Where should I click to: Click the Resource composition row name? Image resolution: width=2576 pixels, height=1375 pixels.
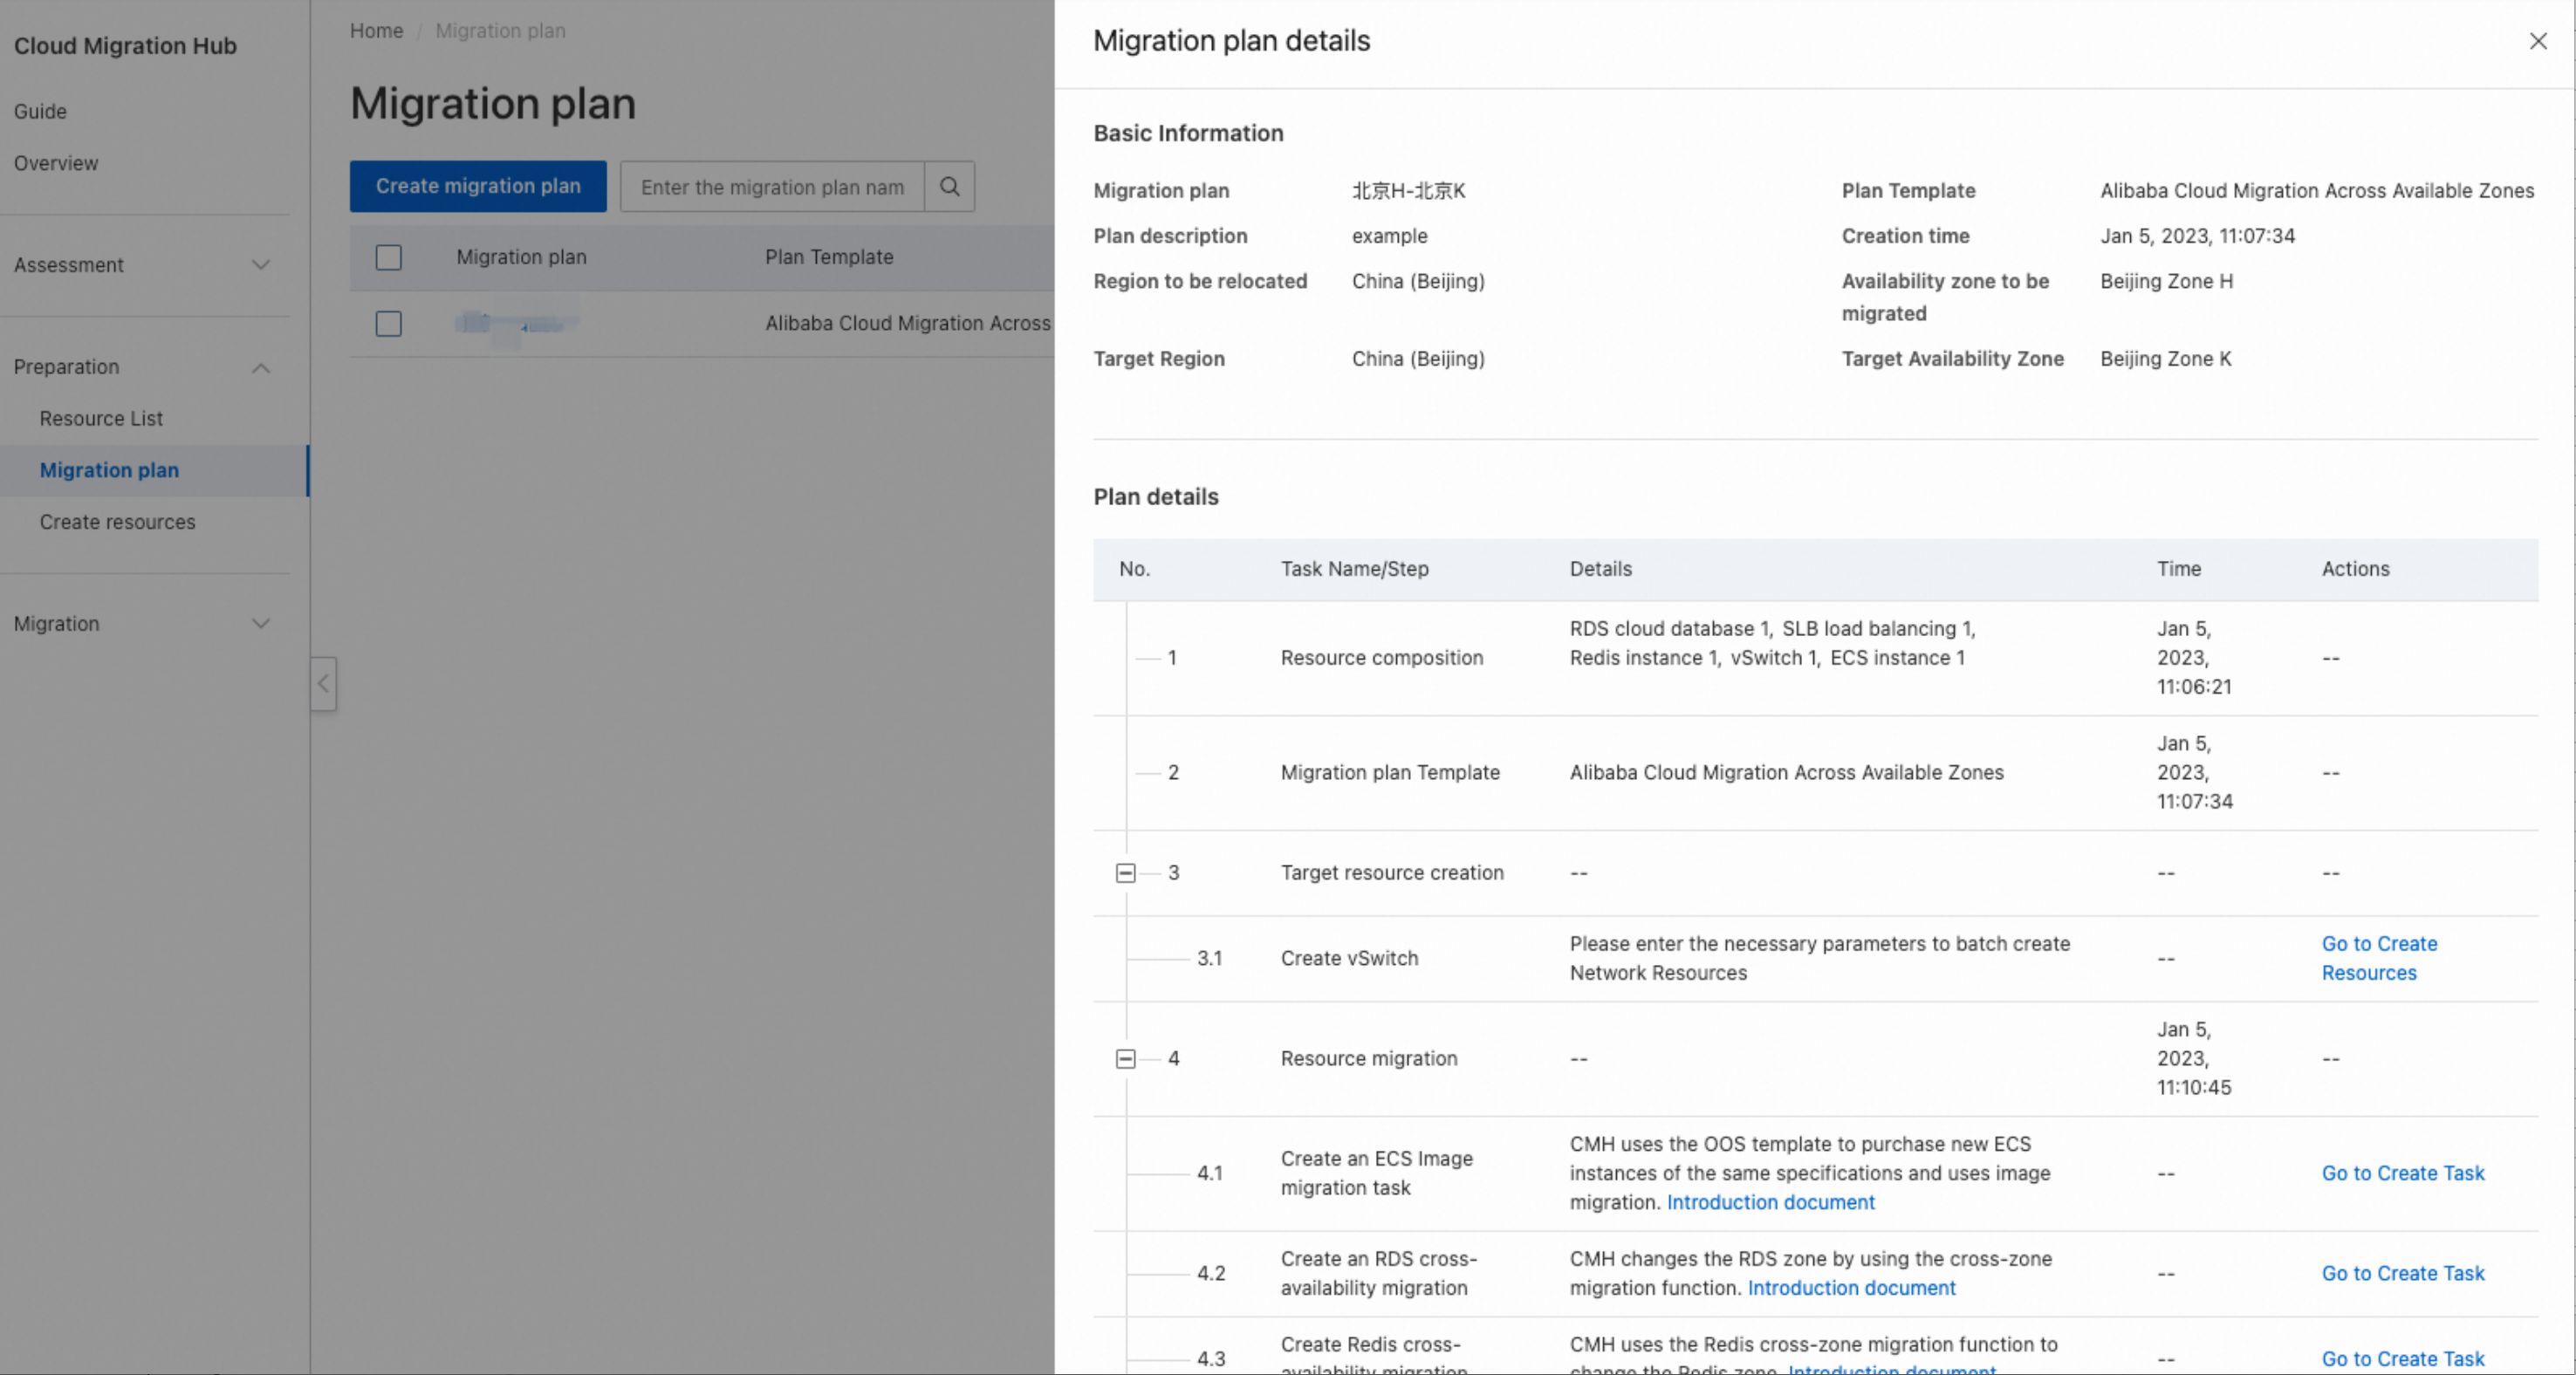point(1382,658)
